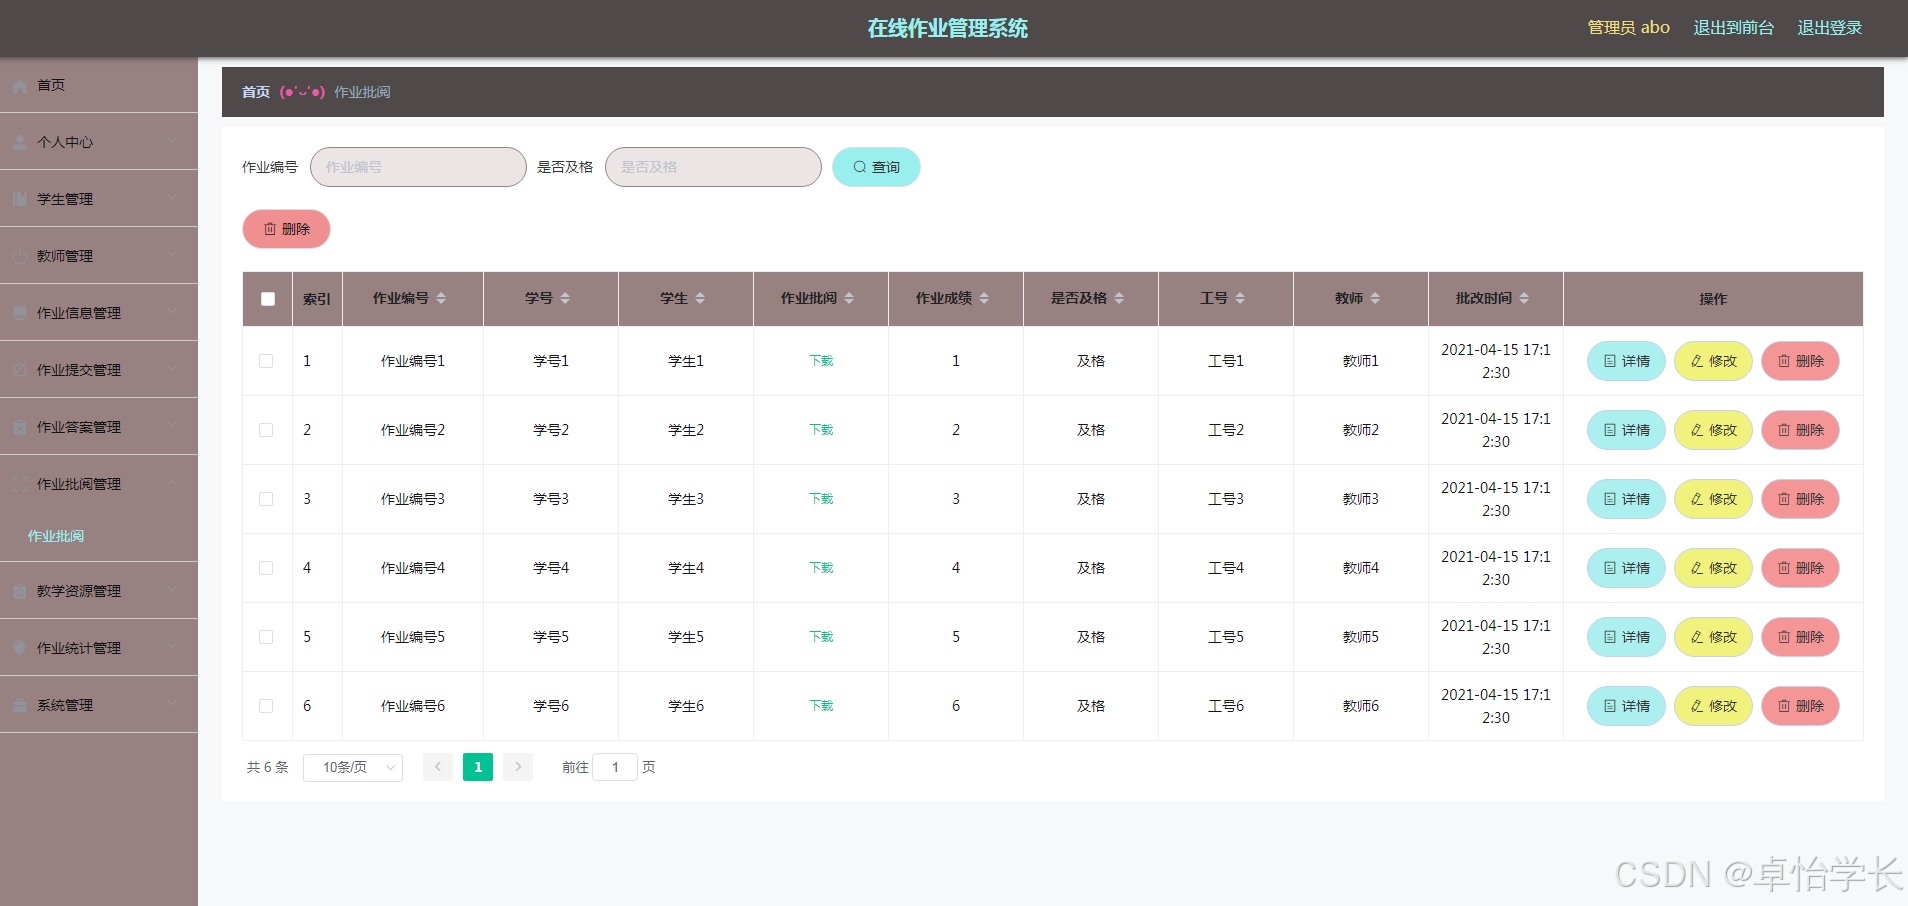
Task: Click the sort arrows on 作业编号 column
Action: tap(441, 298)
